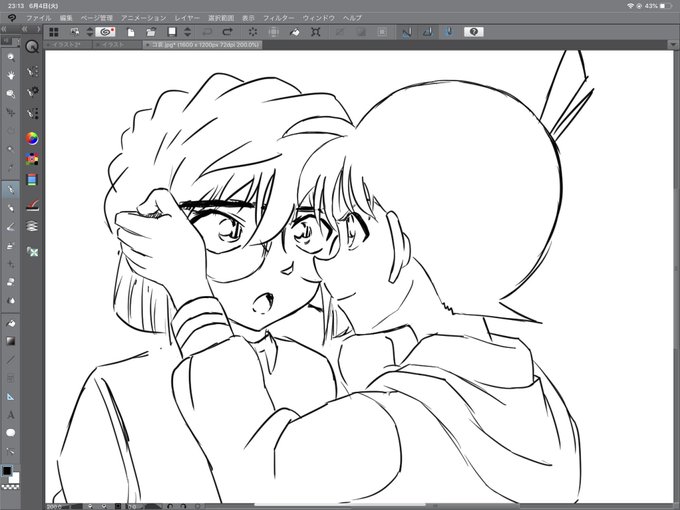Open the レイヤー menu

pos(186,18)
